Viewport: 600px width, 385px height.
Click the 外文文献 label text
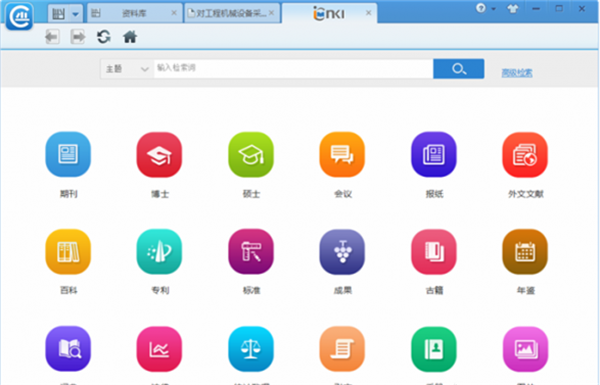point(525,194)
